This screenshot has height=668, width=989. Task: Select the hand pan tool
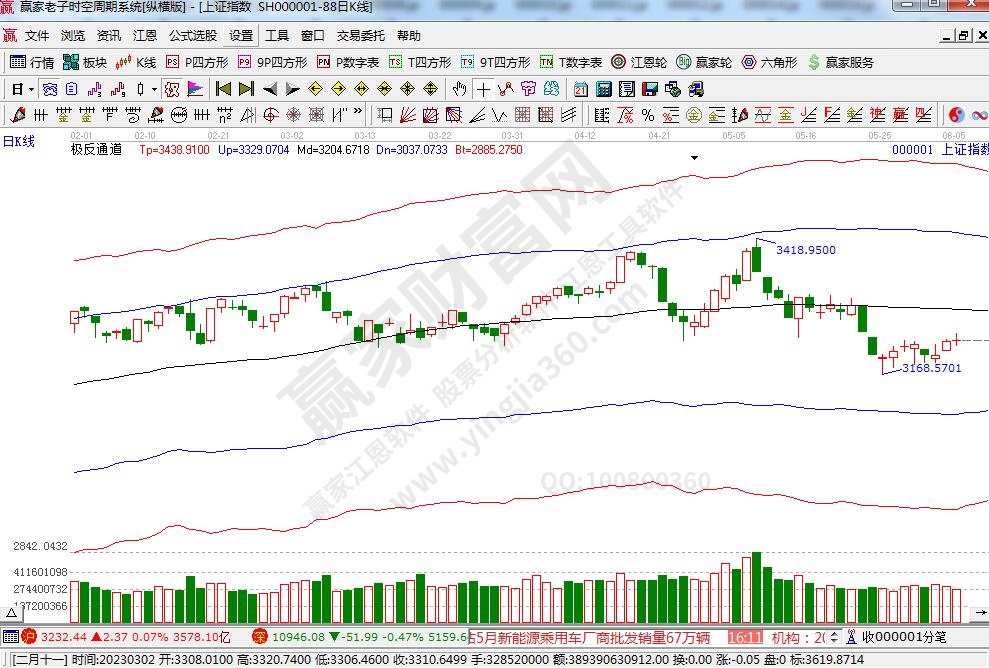coord(460,88)
